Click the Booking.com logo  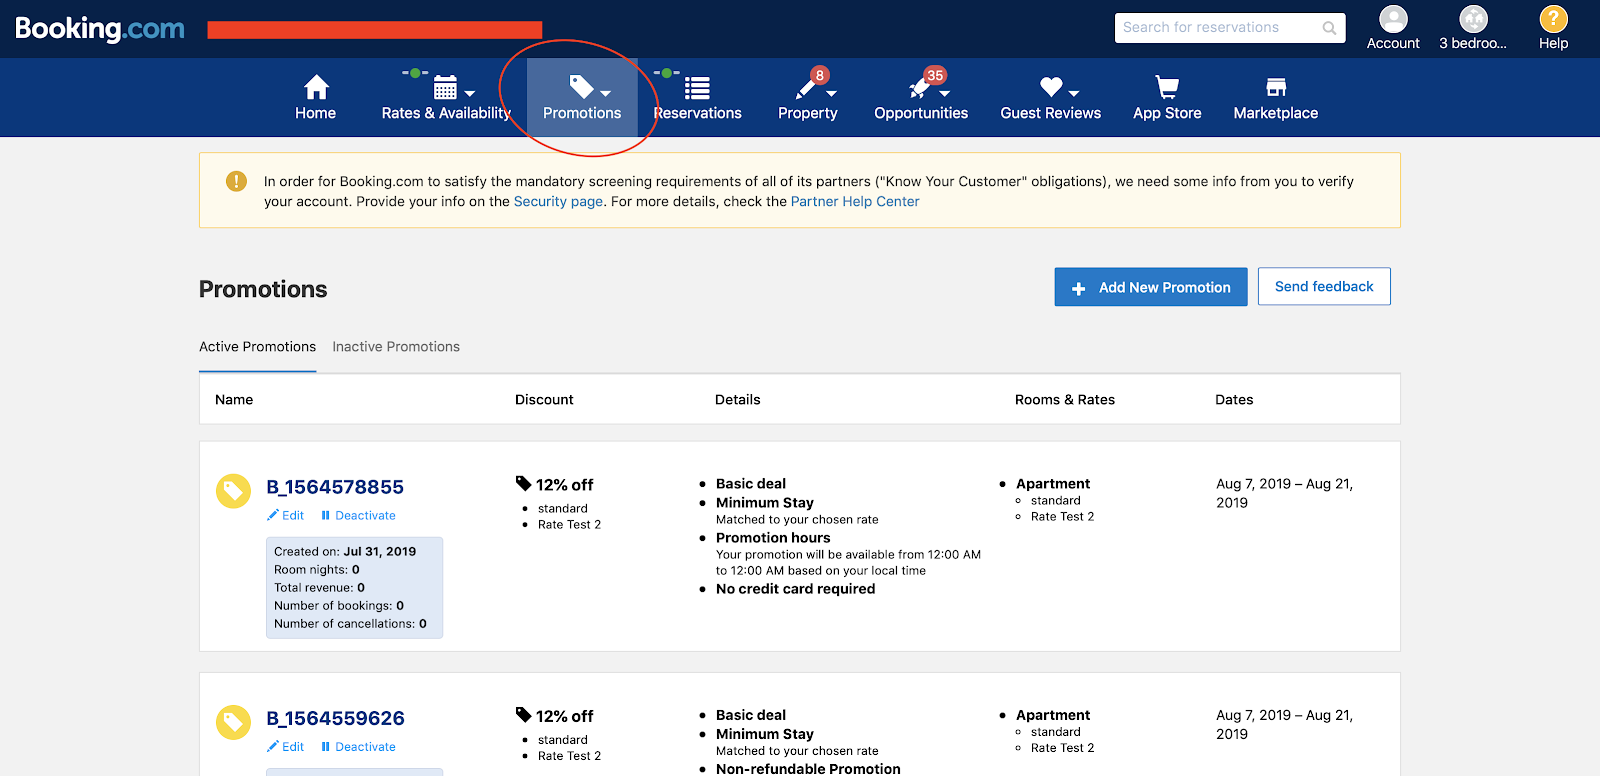point(100,29)
